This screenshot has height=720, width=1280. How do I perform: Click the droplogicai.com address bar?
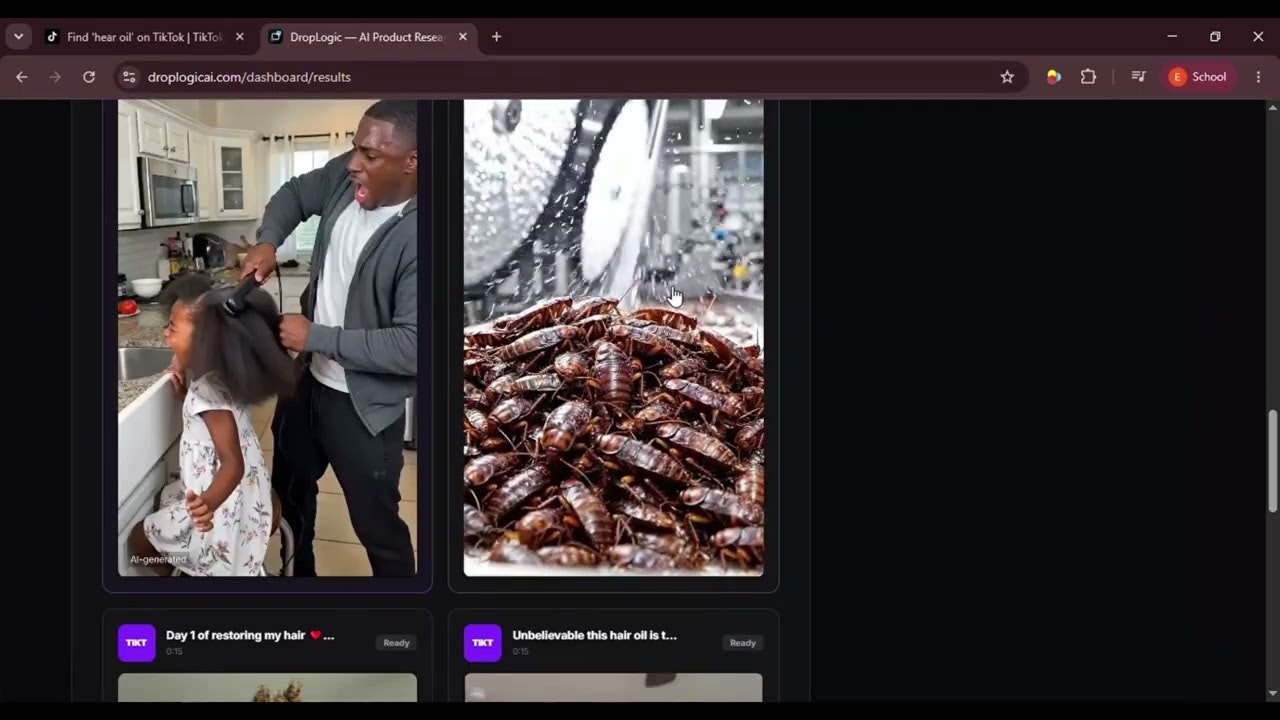[x=570, y=77]
